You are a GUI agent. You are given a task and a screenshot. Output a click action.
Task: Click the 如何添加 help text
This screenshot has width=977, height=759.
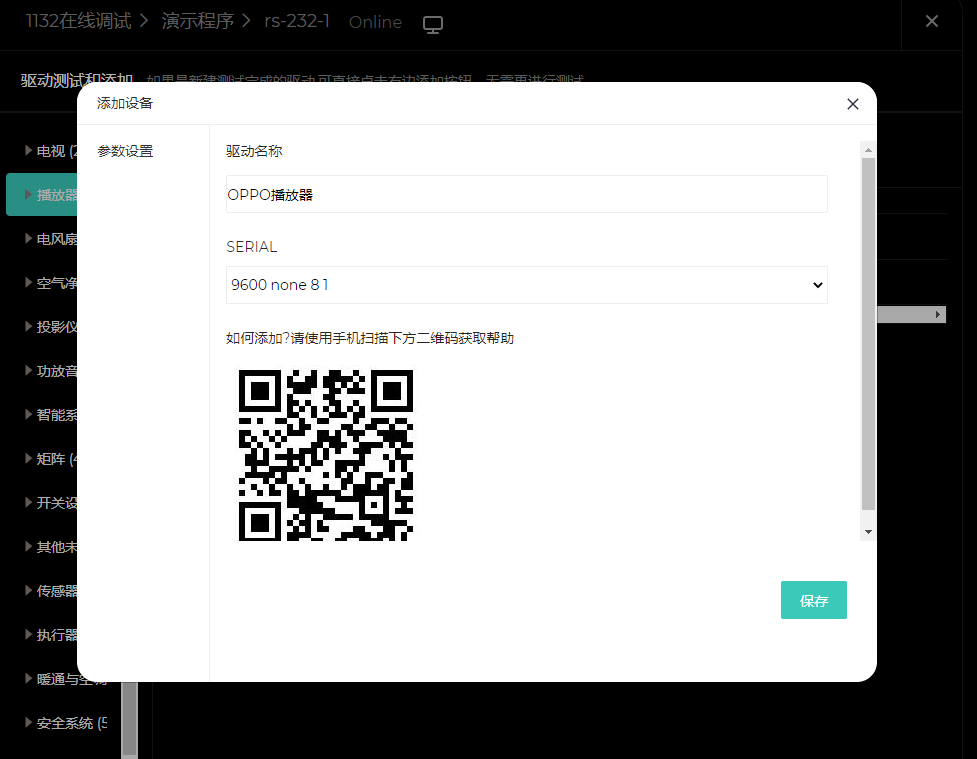(x=370, y=338)
